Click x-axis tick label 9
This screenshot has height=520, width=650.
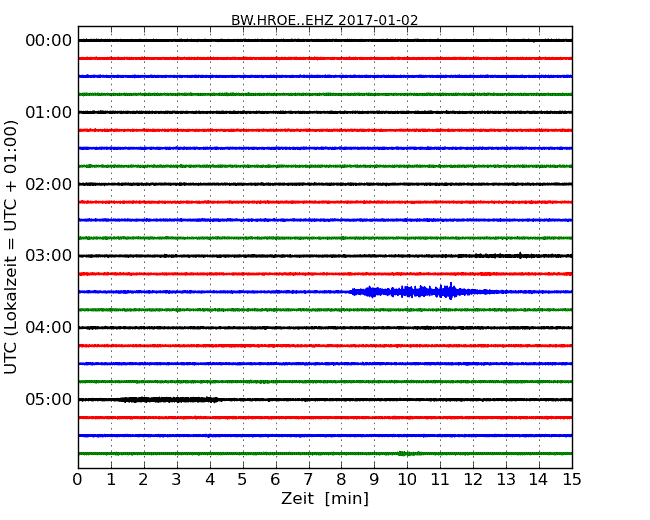[374, 480]
